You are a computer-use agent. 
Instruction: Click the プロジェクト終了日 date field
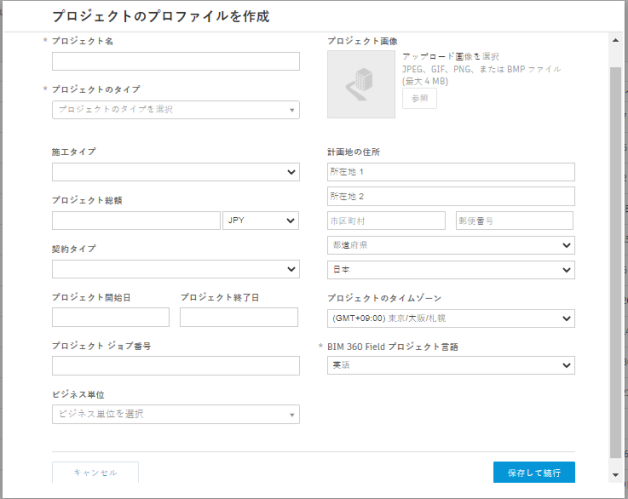coord(239,317)
